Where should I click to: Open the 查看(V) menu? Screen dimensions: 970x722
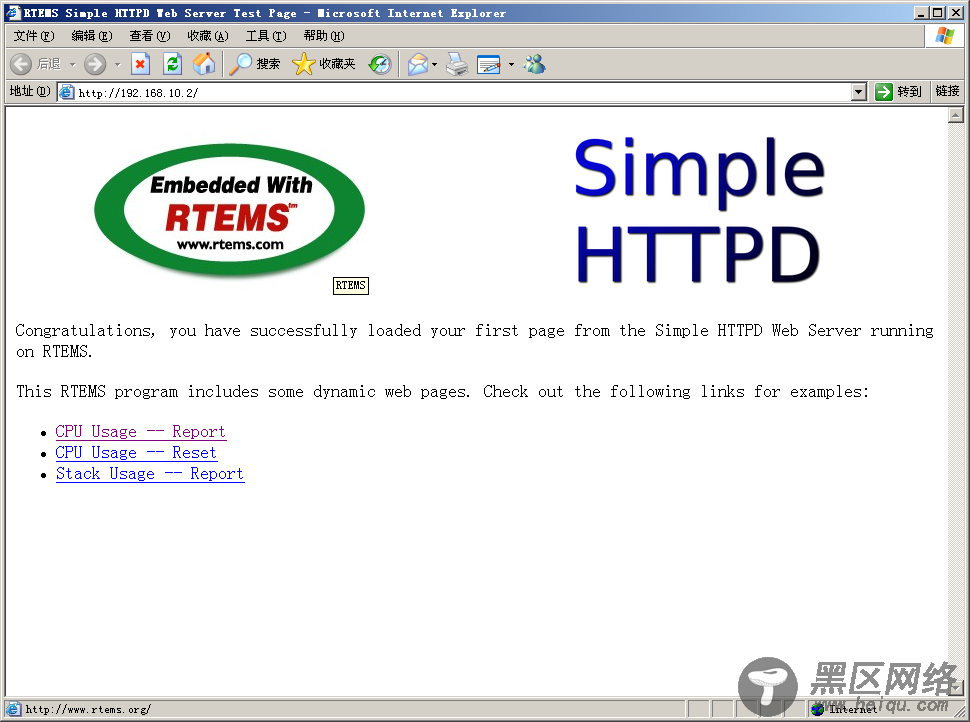click(x=150, y=36)
